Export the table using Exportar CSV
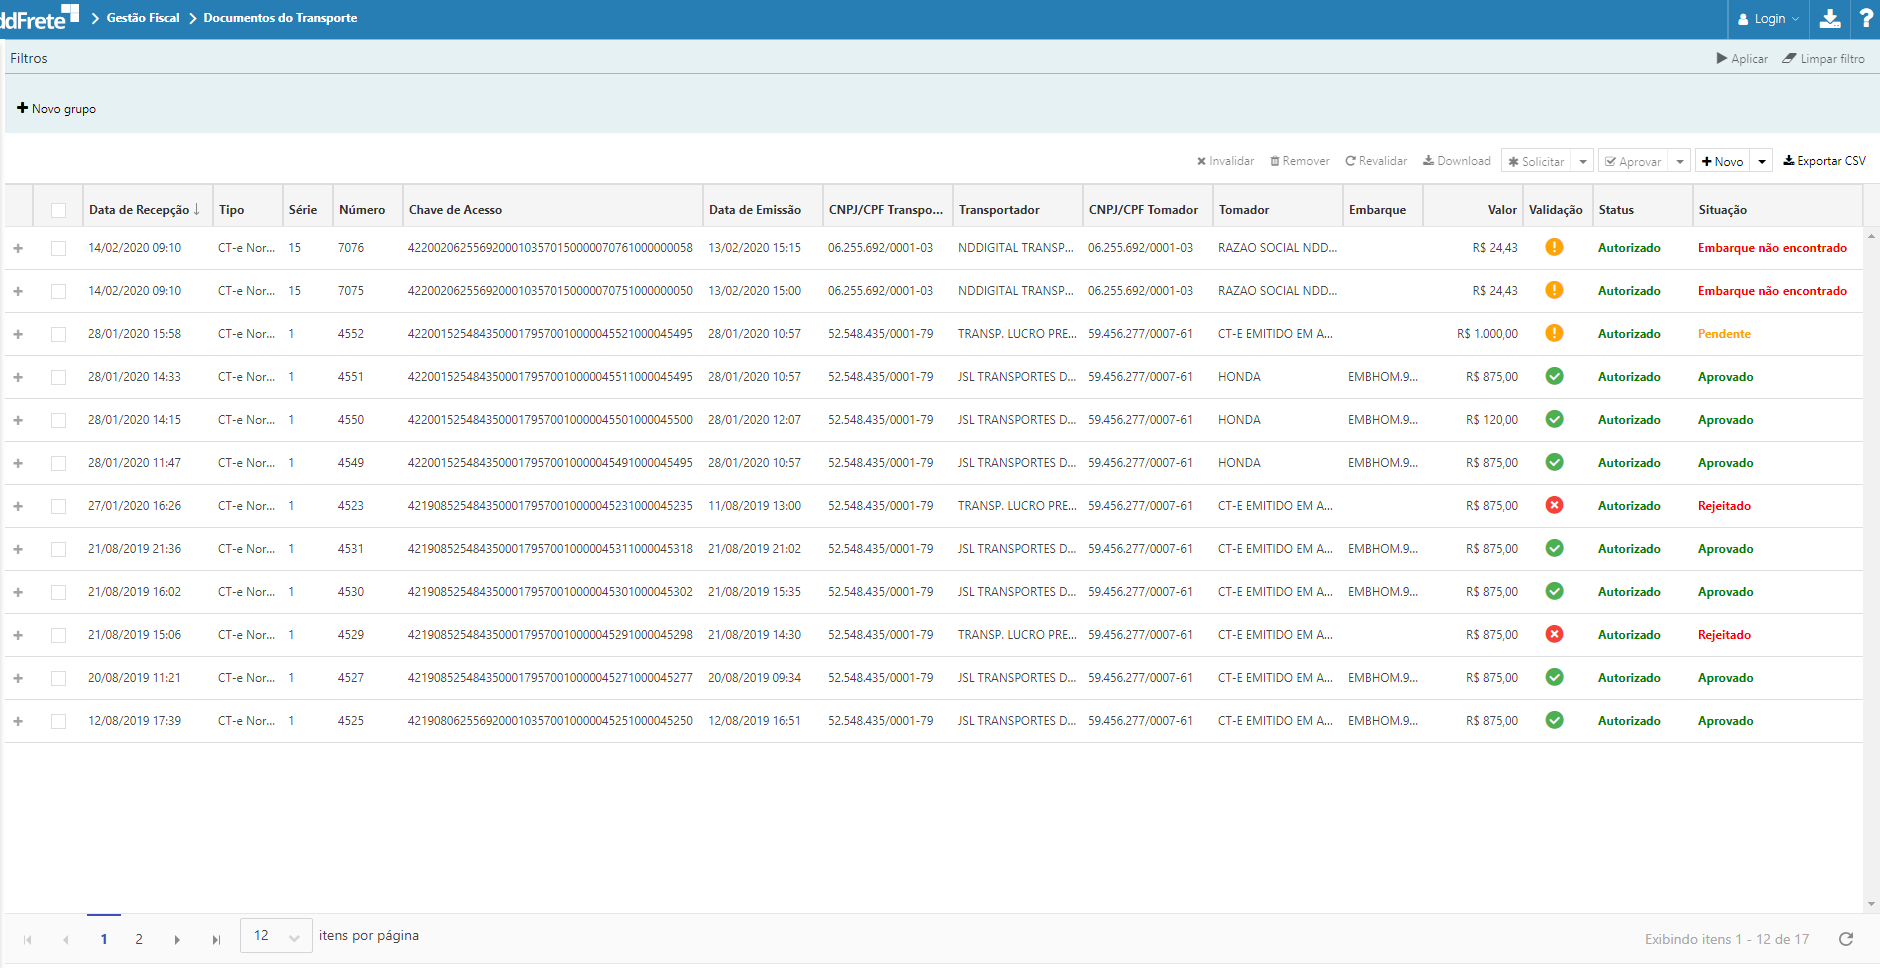The height and width of the screenshot is (968, 1880). click(1824, 161)
